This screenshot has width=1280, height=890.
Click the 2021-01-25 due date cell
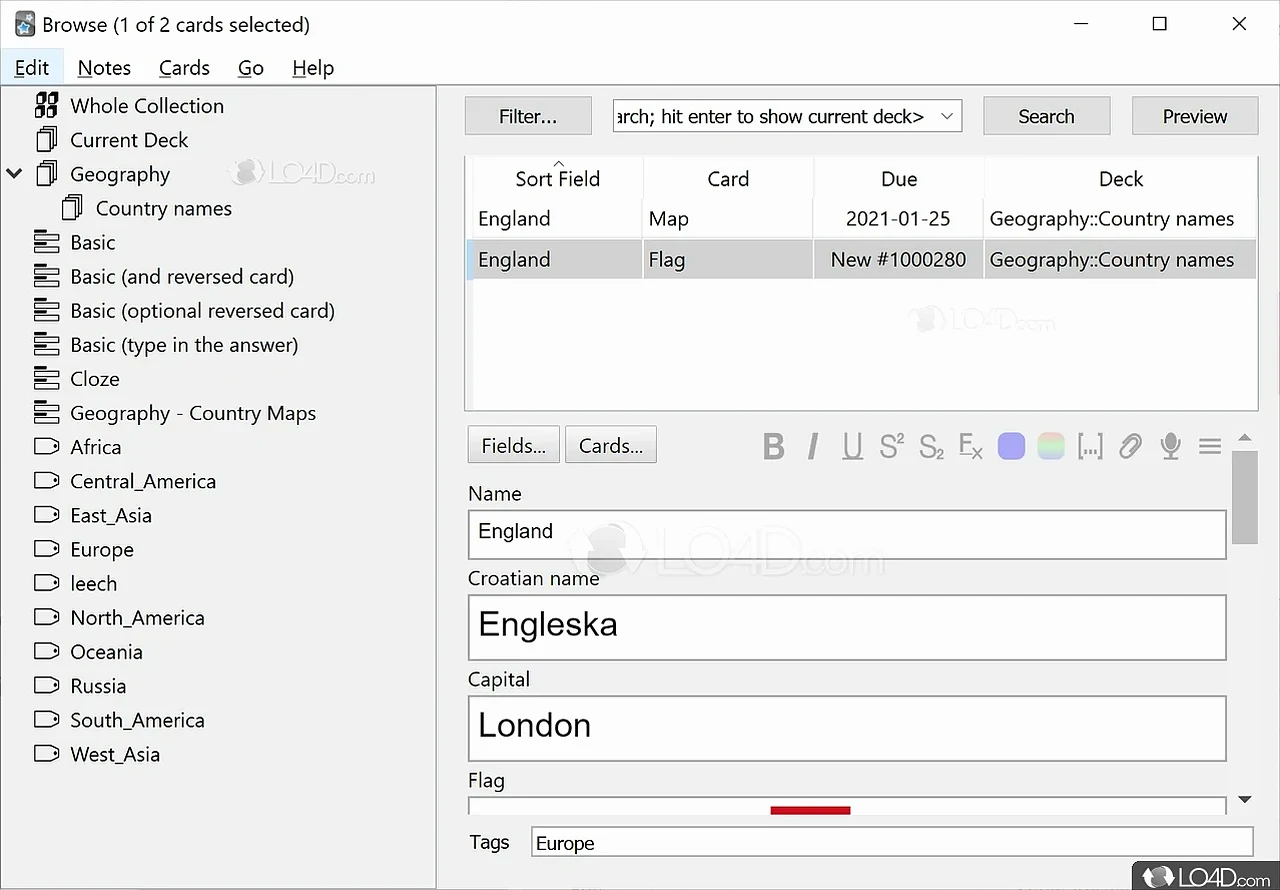898,219
